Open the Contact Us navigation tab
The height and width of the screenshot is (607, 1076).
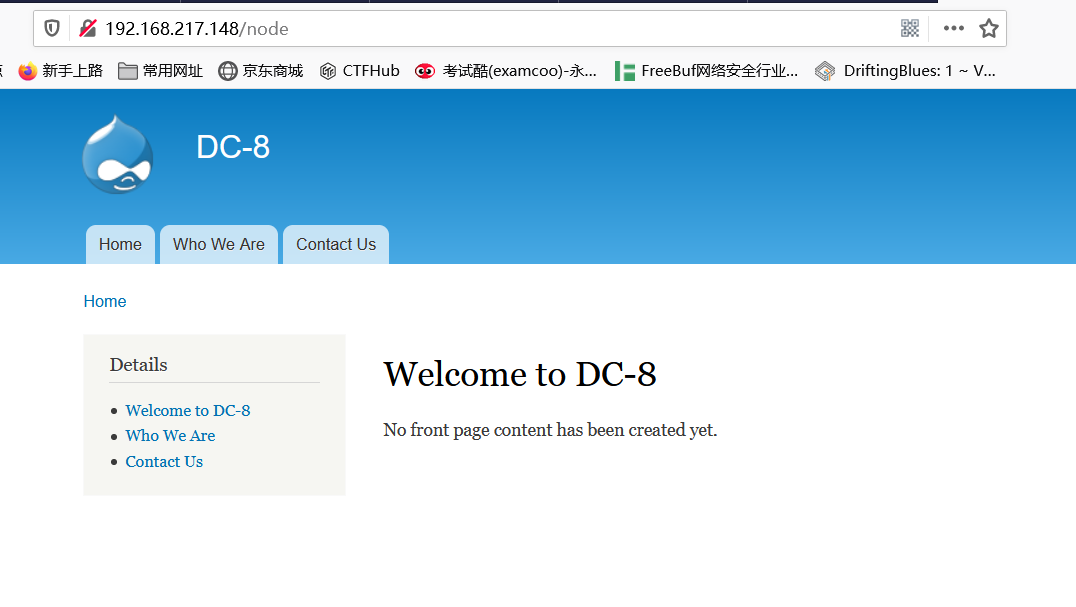point(336,245)
